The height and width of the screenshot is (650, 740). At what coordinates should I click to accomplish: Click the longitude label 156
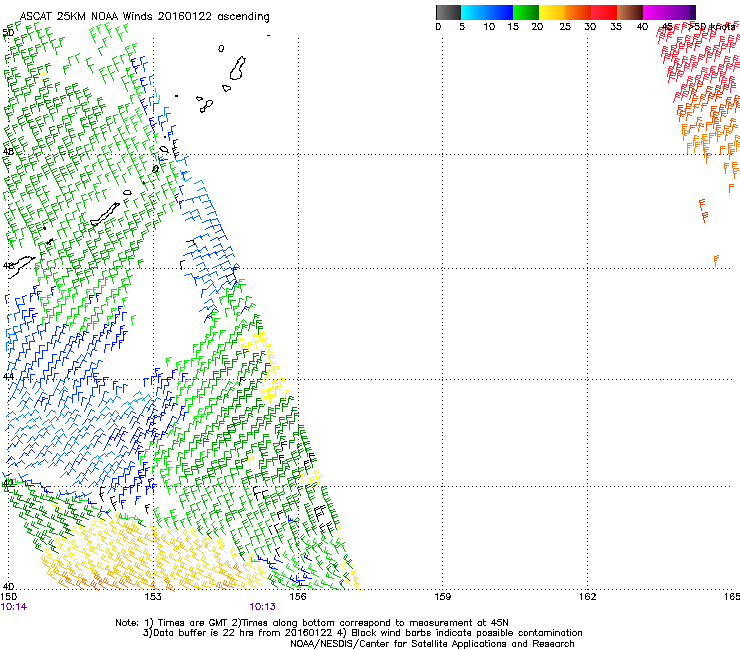coord(298,597)
